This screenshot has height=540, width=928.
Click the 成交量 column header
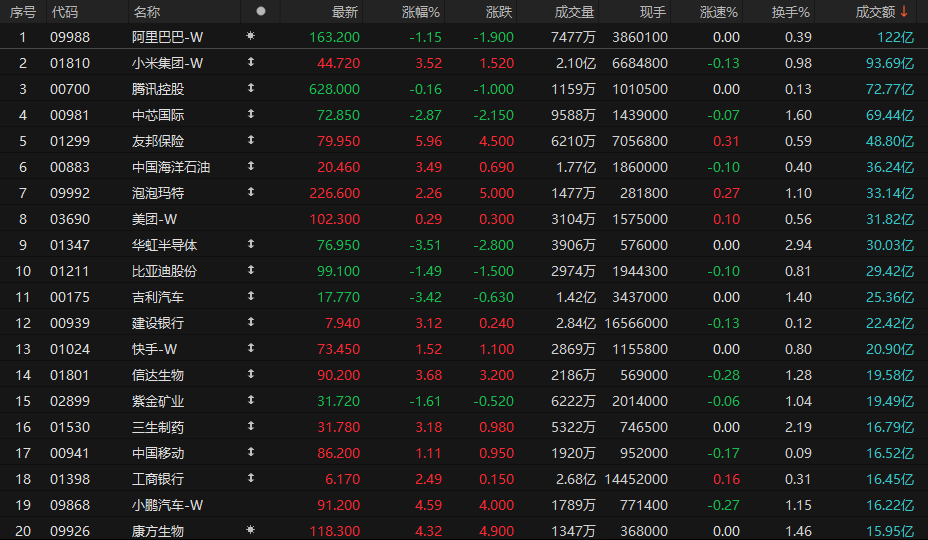coord(574,12)
